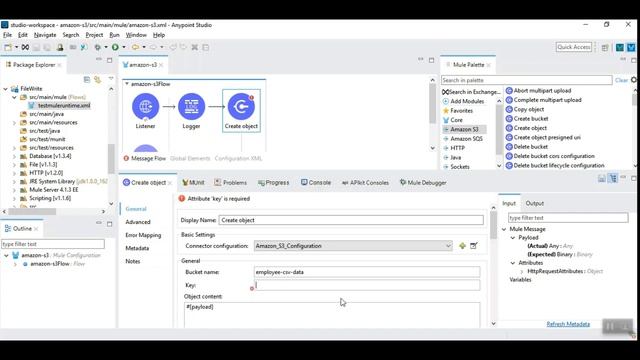
Task: Select HTTP module in palette
Action: 457,148
